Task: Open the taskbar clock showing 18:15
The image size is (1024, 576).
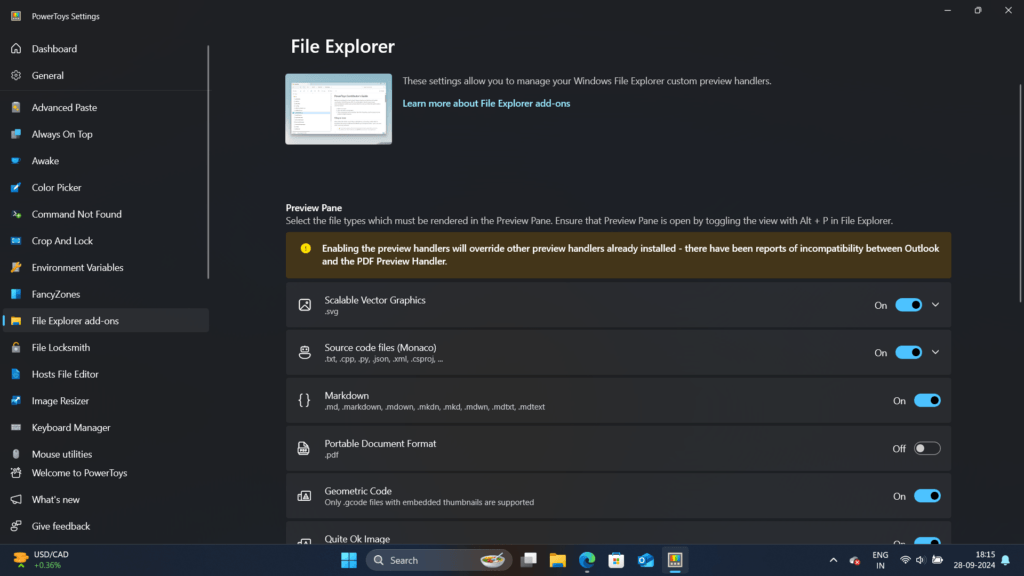Action: [974, 560]
